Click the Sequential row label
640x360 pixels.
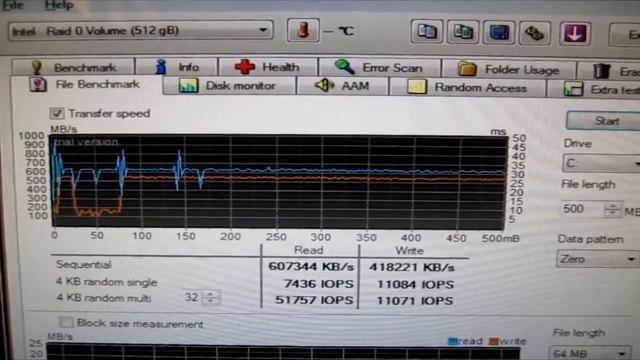point(84,264)
